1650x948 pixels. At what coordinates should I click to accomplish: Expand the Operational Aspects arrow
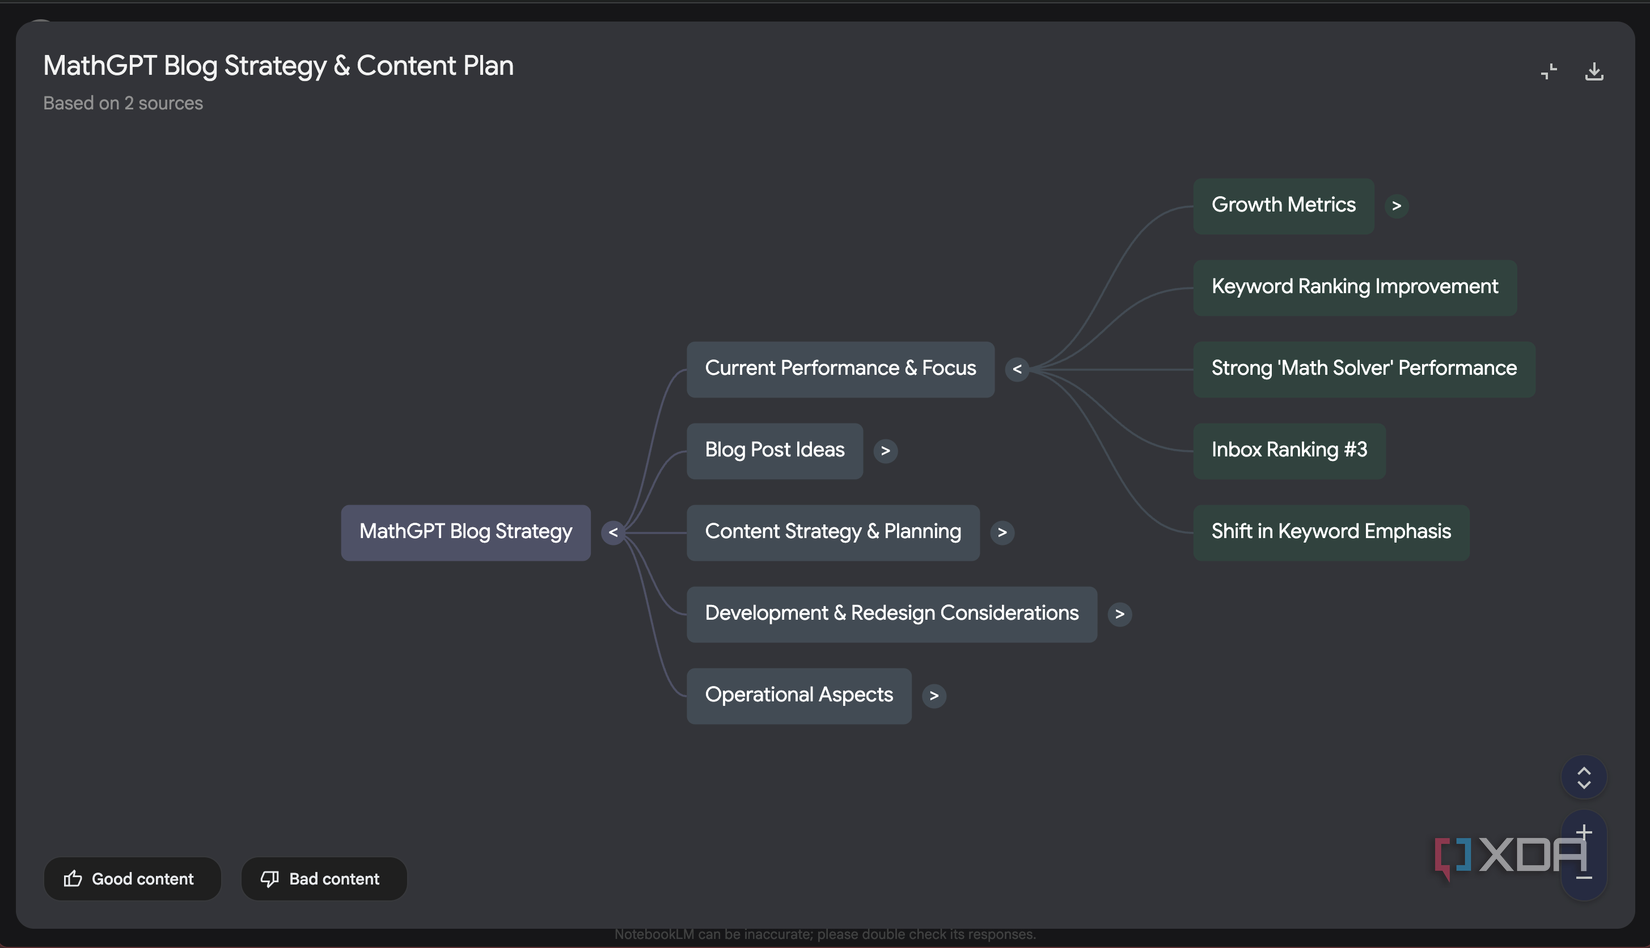point(934,696)
